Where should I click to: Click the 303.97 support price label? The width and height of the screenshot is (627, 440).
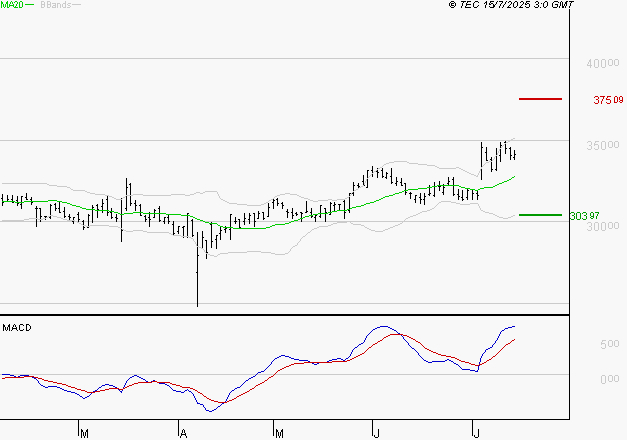pyautogui.click(x=584, y=216)
